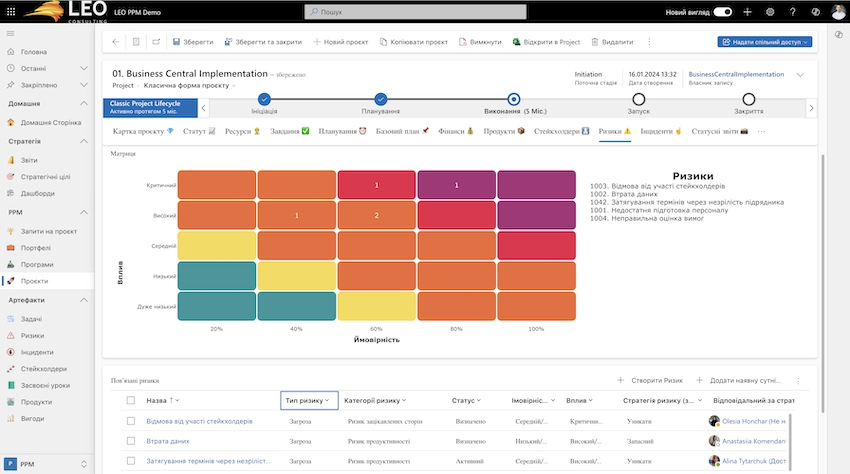The width and height of the screenshot is (850, 474).
Task: Click Надати спільний доступ button
Action: [765, 42]
